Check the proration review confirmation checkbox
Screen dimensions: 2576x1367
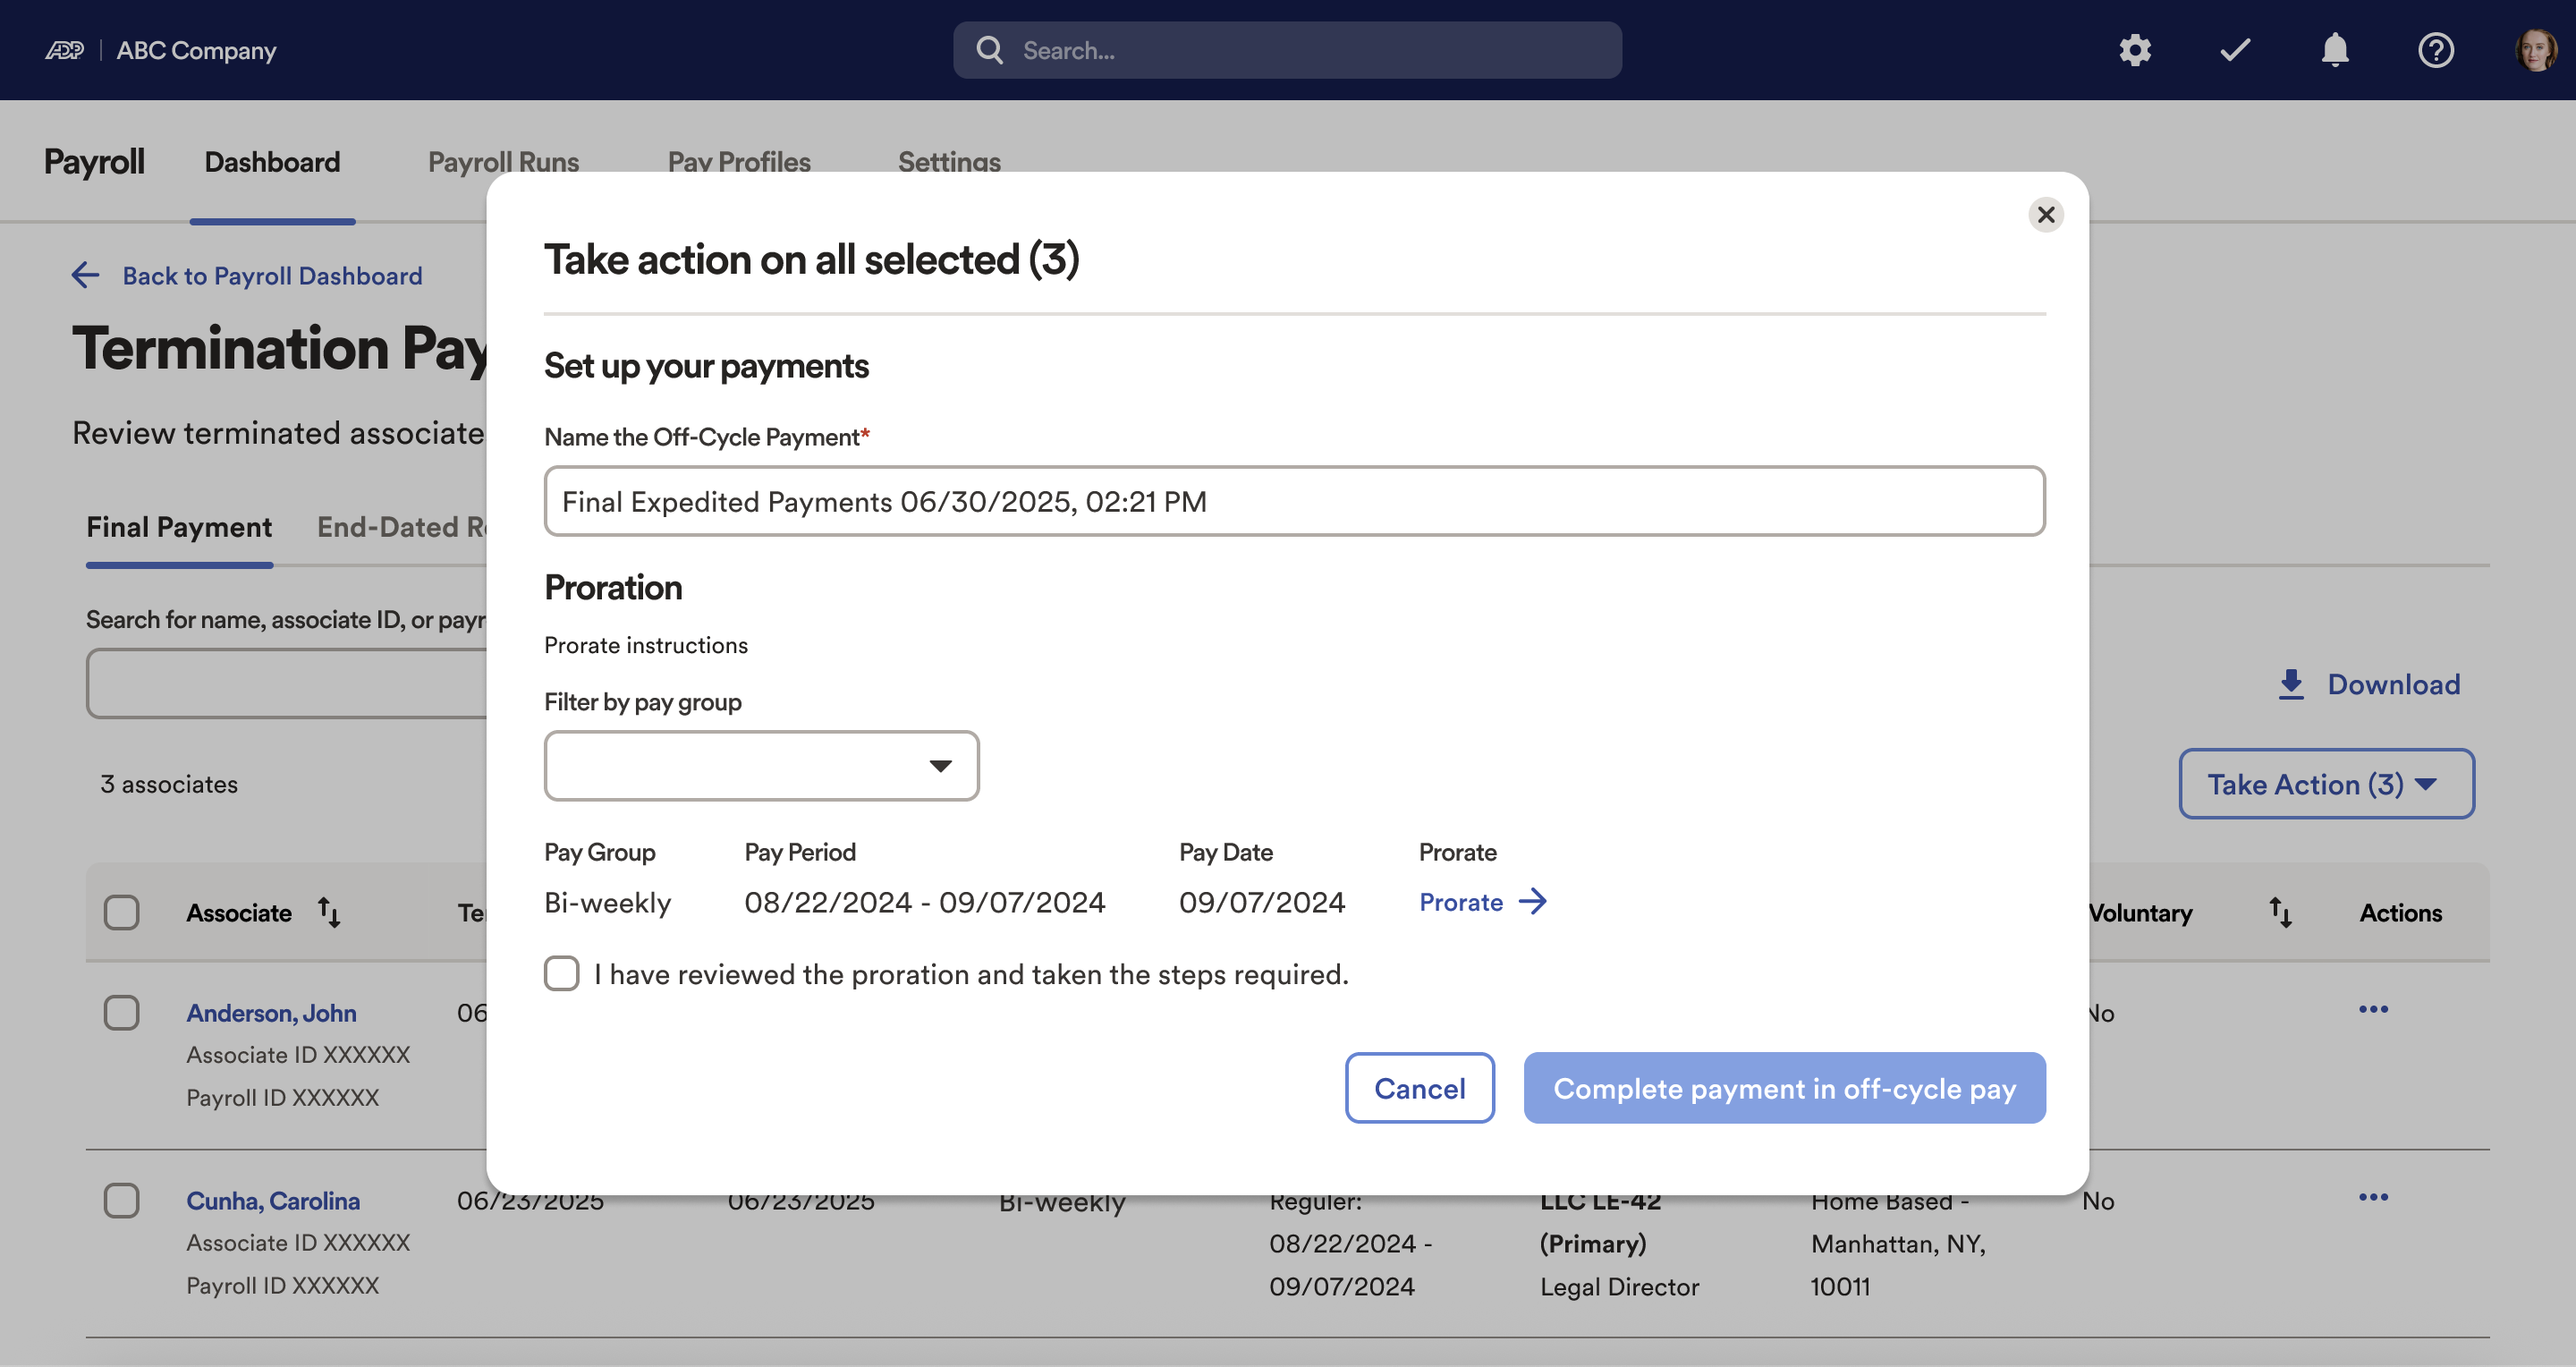coord(562,973)
